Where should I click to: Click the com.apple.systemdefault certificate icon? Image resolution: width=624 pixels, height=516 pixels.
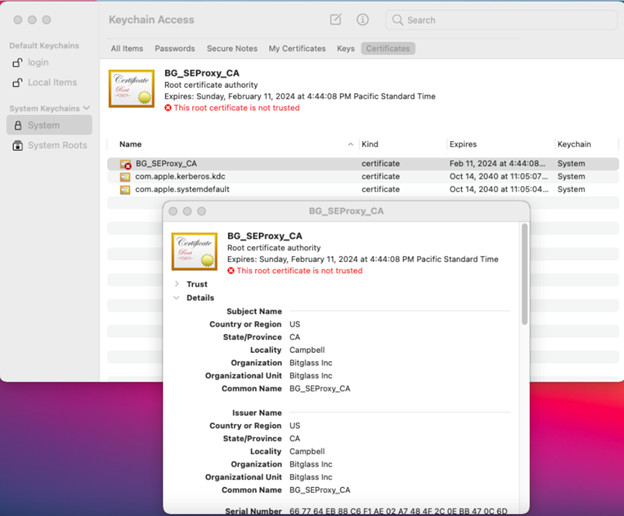pos(126,189)
